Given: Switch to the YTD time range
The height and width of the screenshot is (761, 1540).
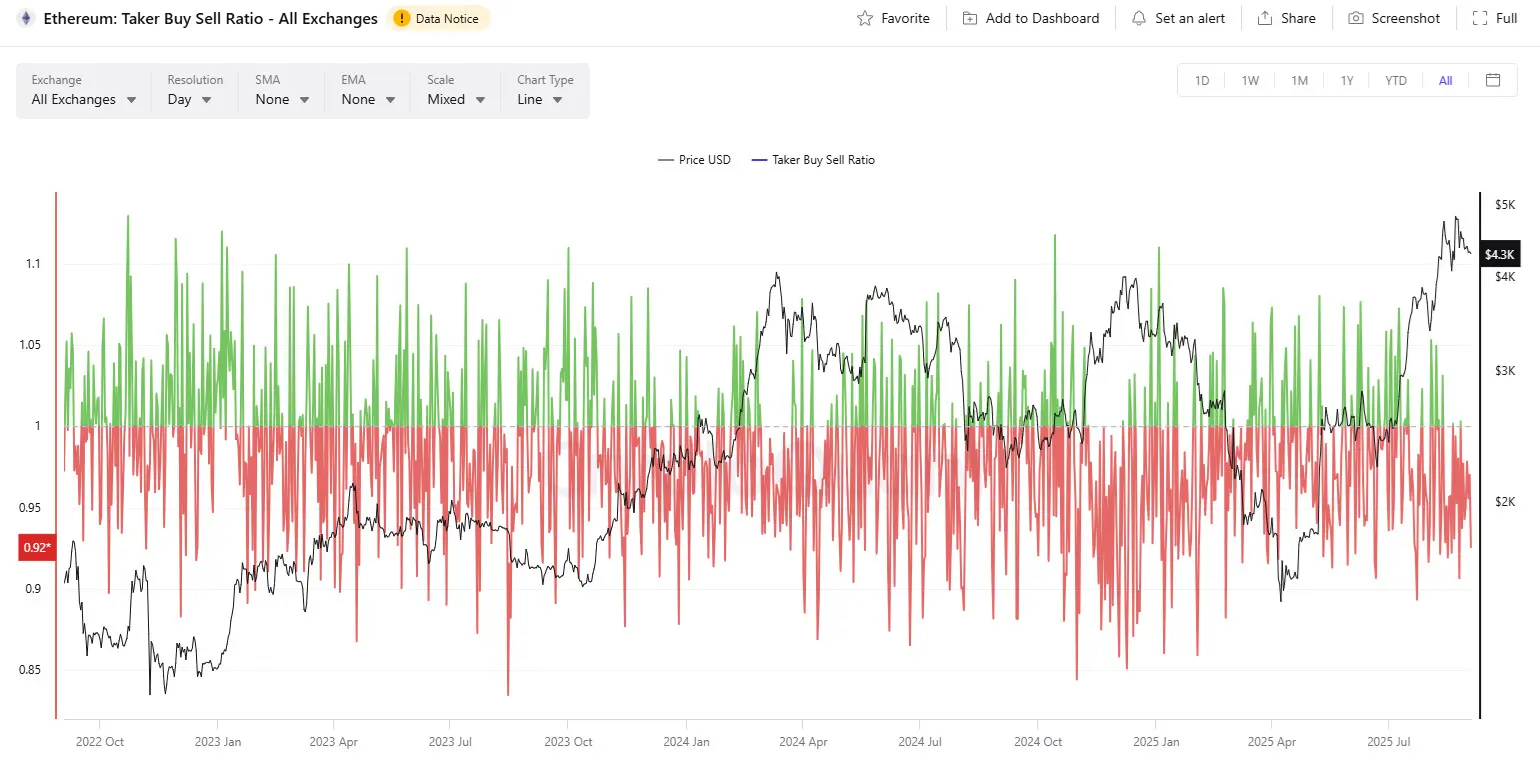Looking at the screenshot, I should tap(1395, 80).
